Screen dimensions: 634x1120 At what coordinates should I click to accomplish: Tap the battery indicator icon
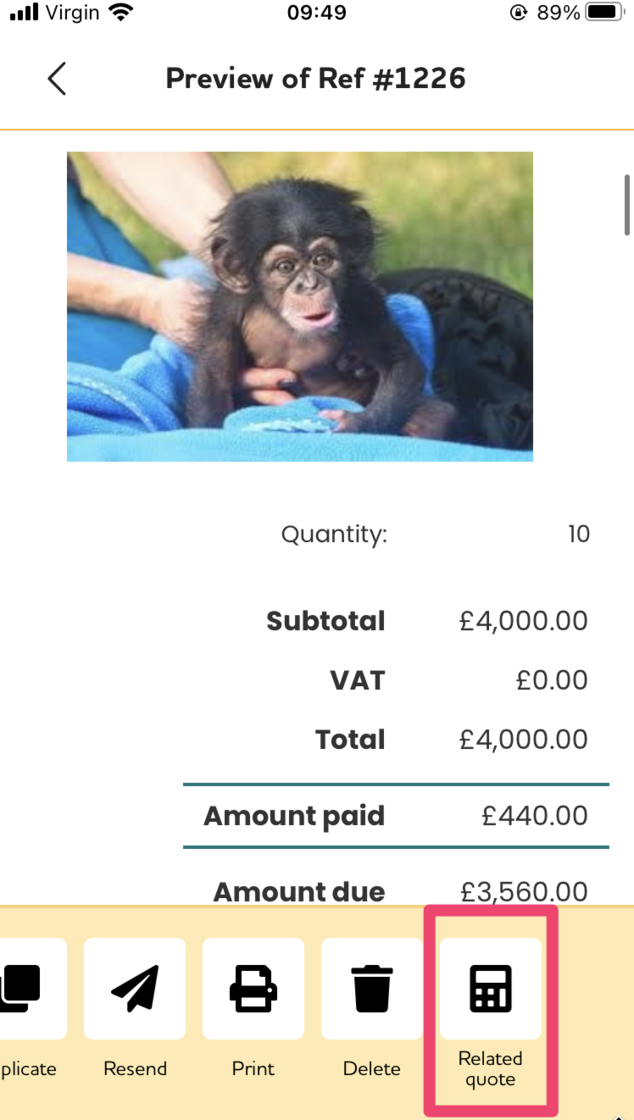603,13
